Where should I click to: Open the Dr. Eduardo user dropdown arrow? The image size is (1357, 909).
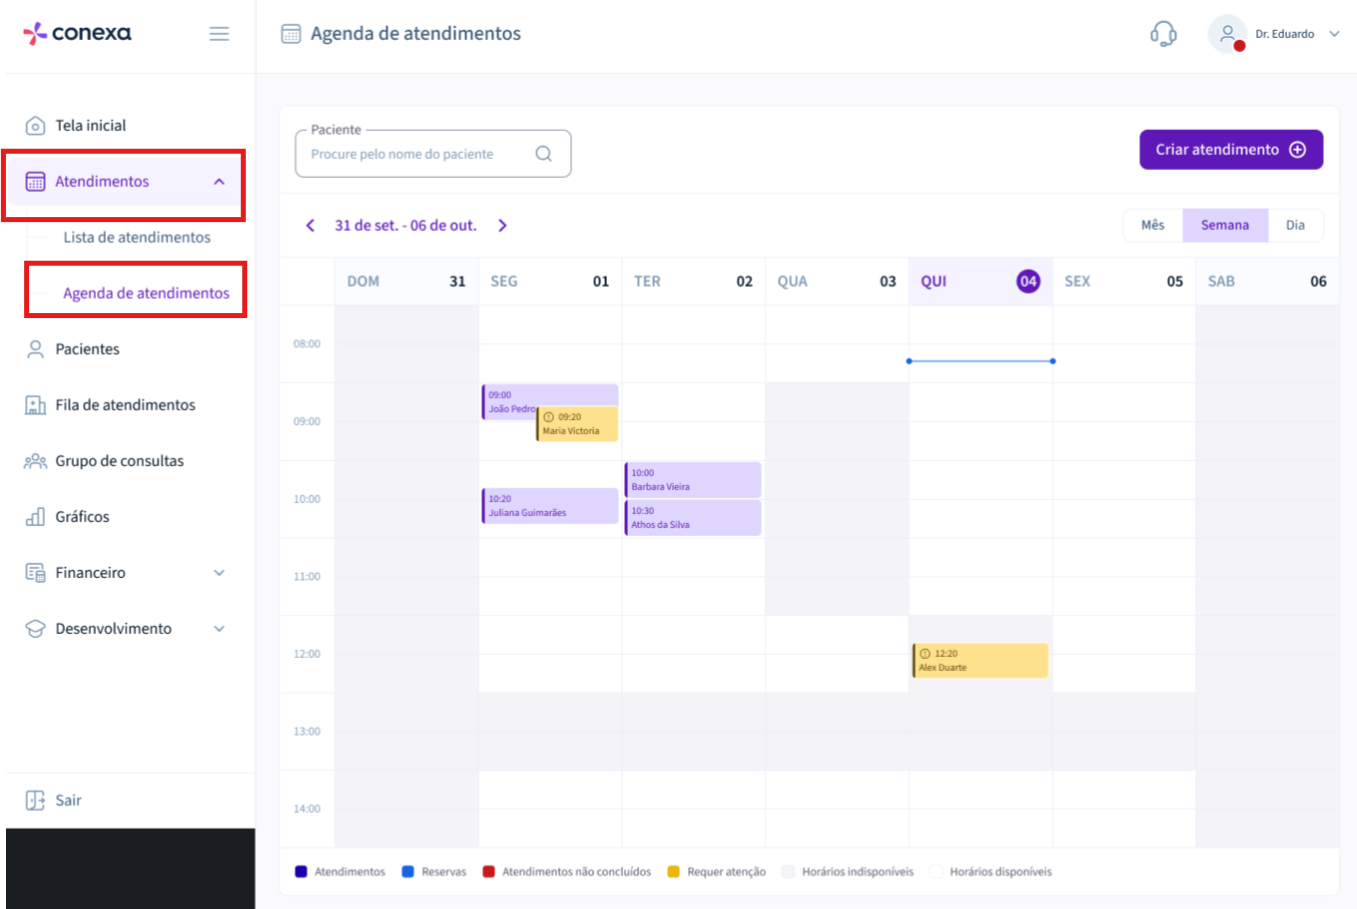[x=1334, y=34]
